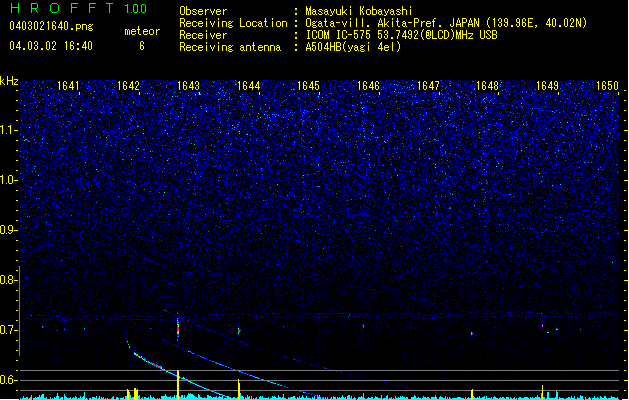Click the 1642 time axis marker

coord(128,86)
